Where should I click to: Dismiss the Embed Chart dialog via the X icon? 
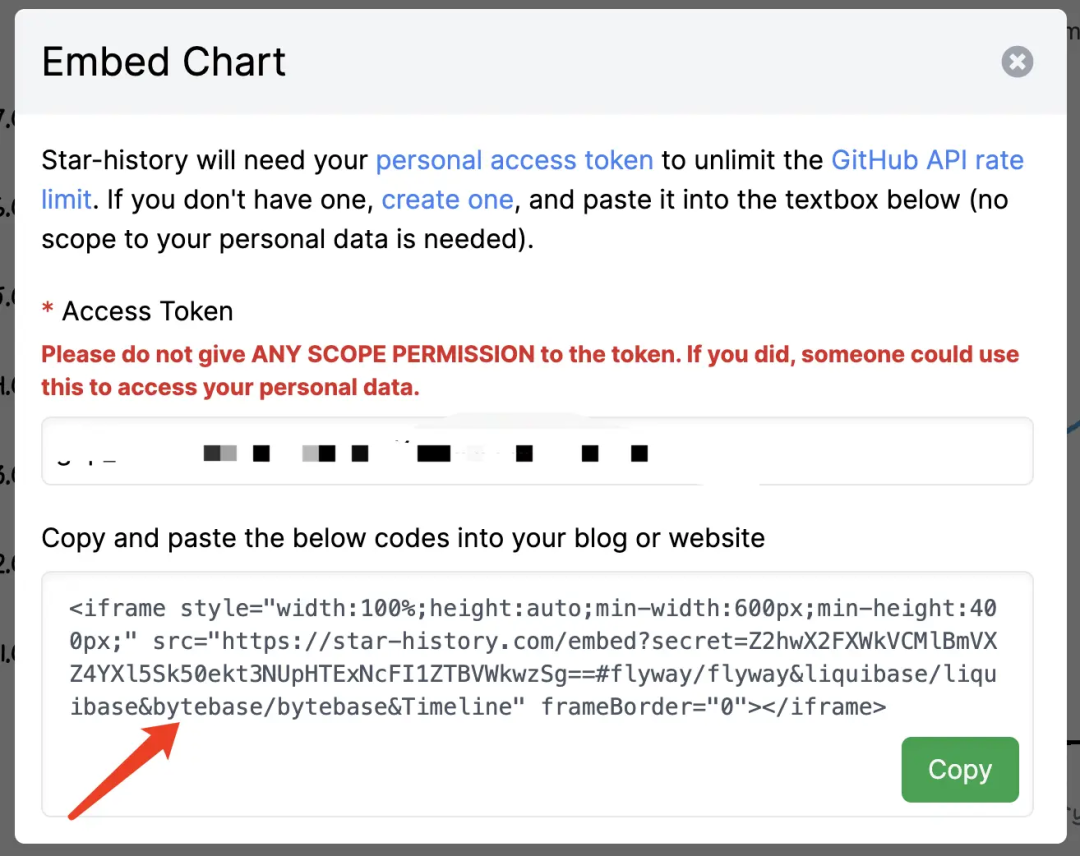[x=1017, y=62]
